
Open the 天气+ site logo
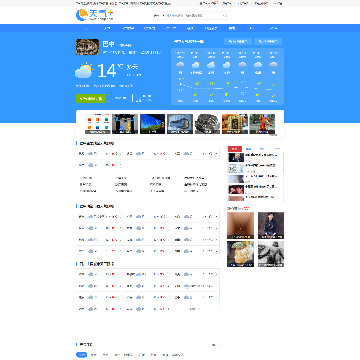95,15
